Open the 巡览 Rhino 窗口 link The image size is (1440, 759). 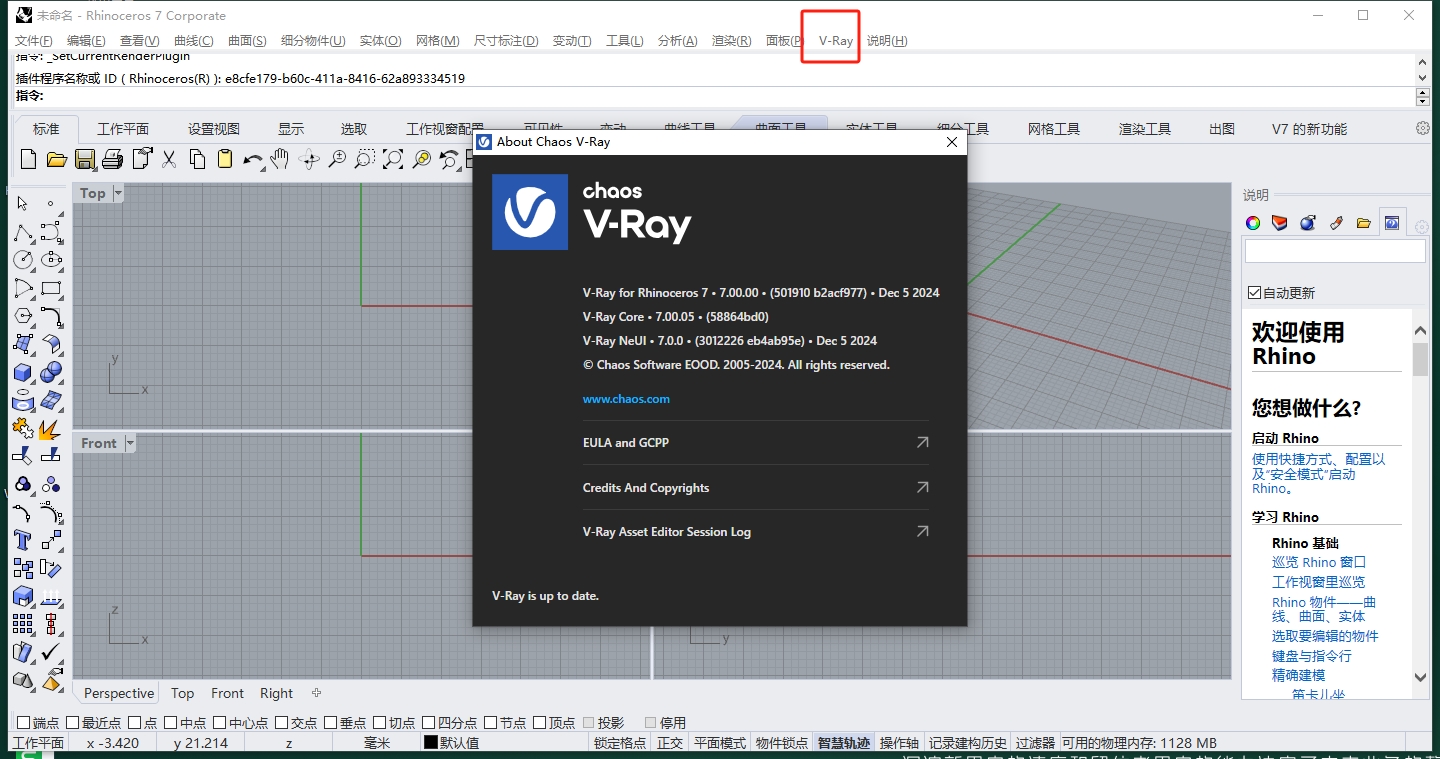click(1319, 562)
